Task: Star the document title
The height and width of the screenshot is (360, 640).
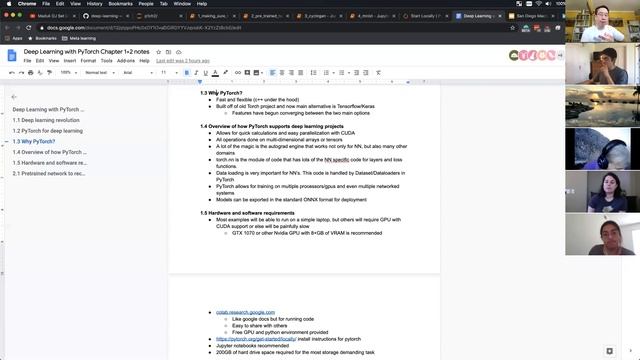Action: coord(158,52)
